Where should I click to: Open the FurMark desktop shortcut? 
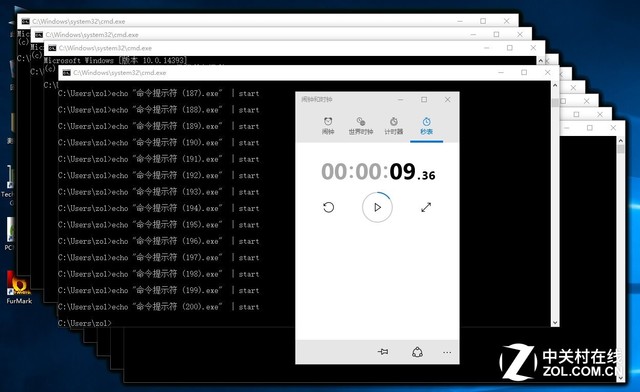point(18,288)
